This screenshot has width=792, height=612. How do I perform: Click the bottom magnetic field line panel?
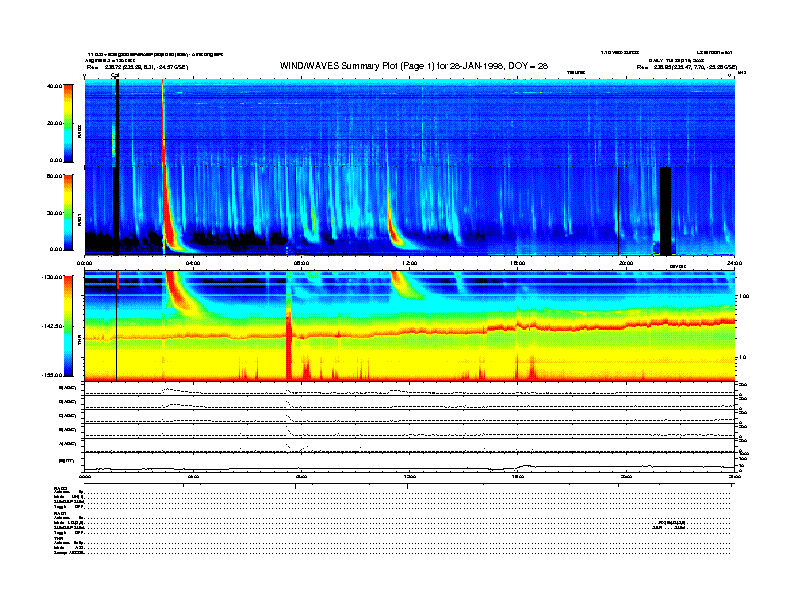pyautogui.click(x=409, y=462)
